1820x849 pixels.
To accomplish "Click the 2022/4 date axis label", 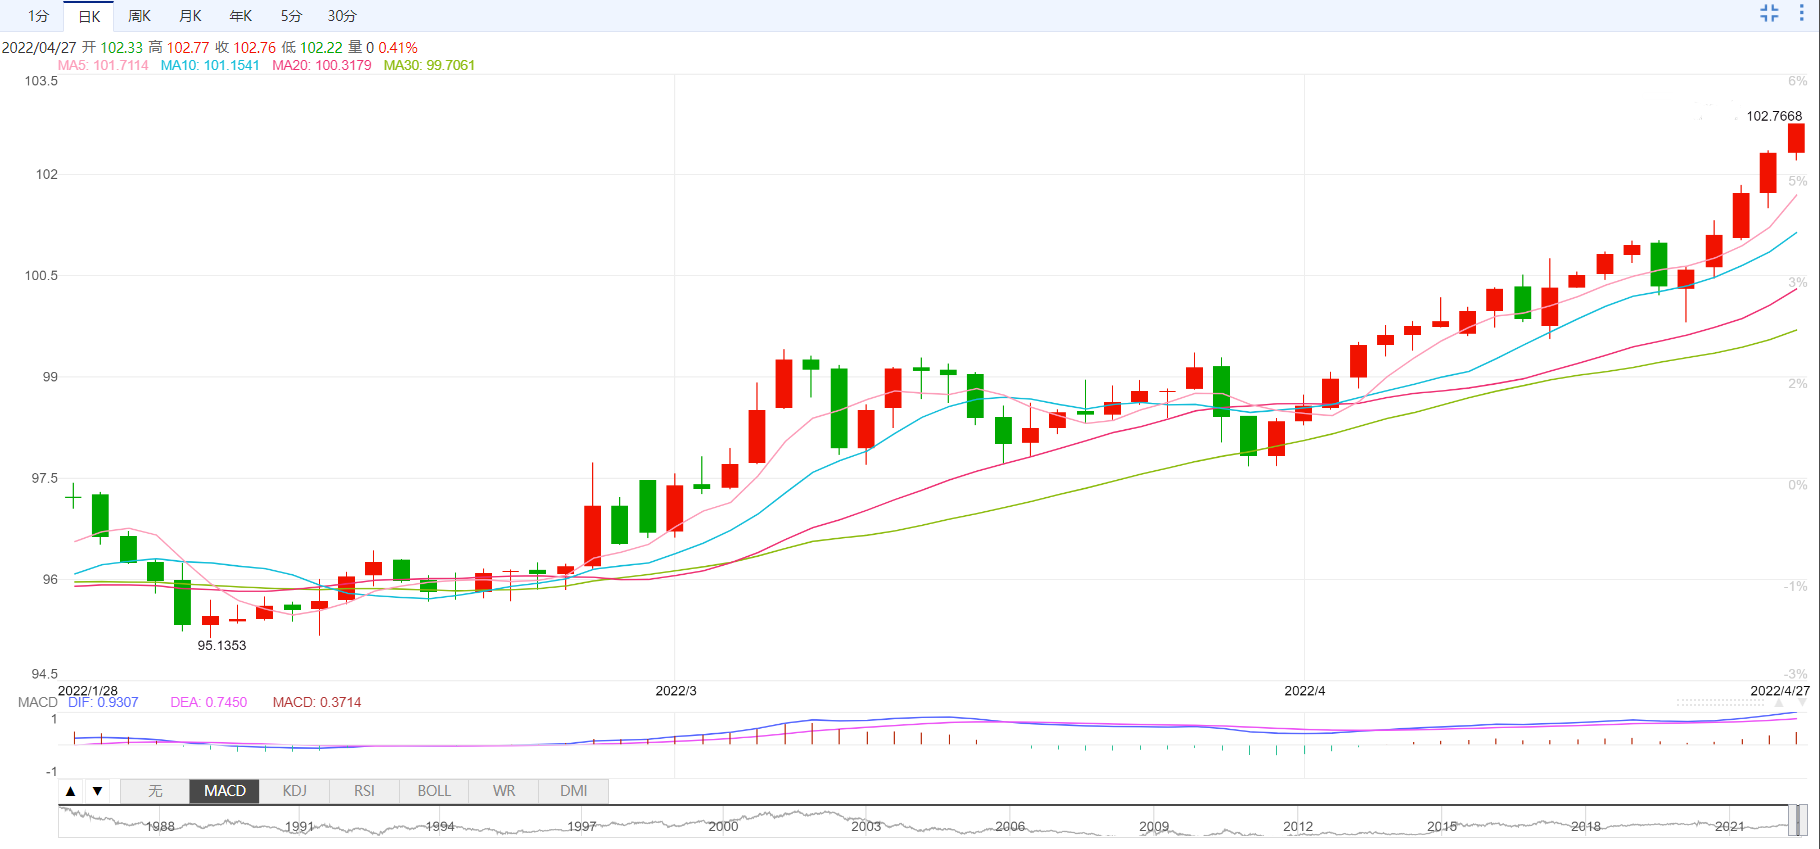I will [x=1304, y=690].
